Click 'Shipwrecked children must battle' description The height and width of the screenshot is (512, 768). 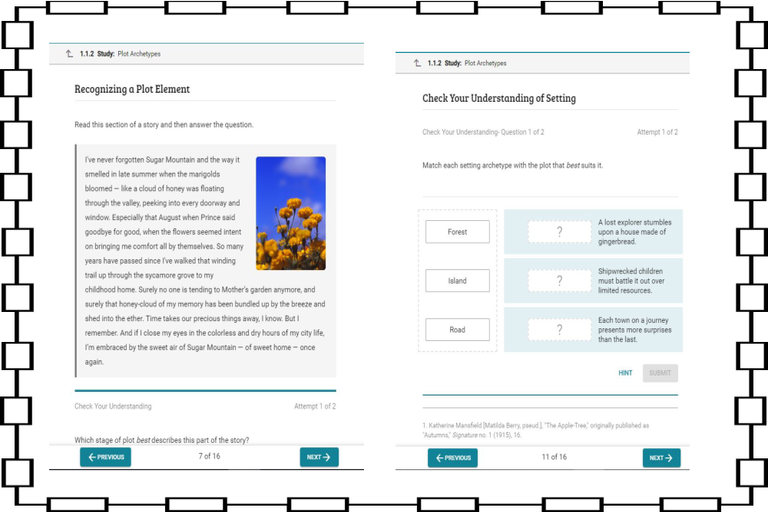(631, 281)
